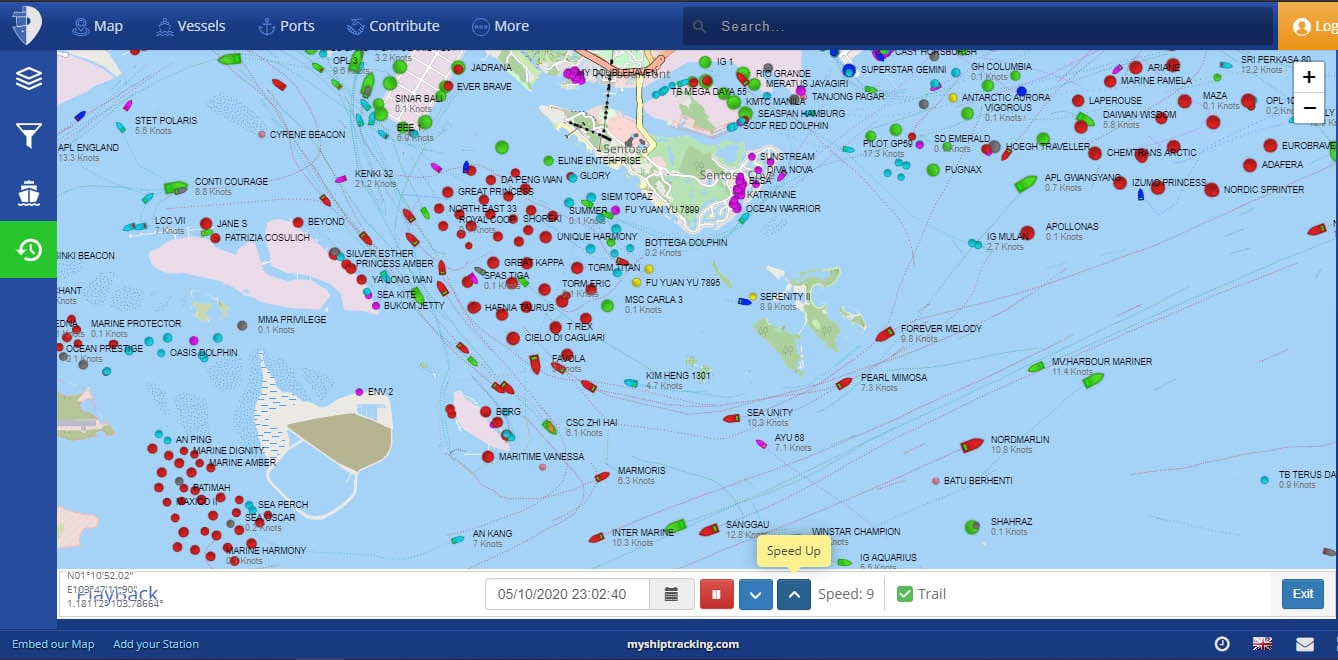Change language via UK flag icon

1263,644
